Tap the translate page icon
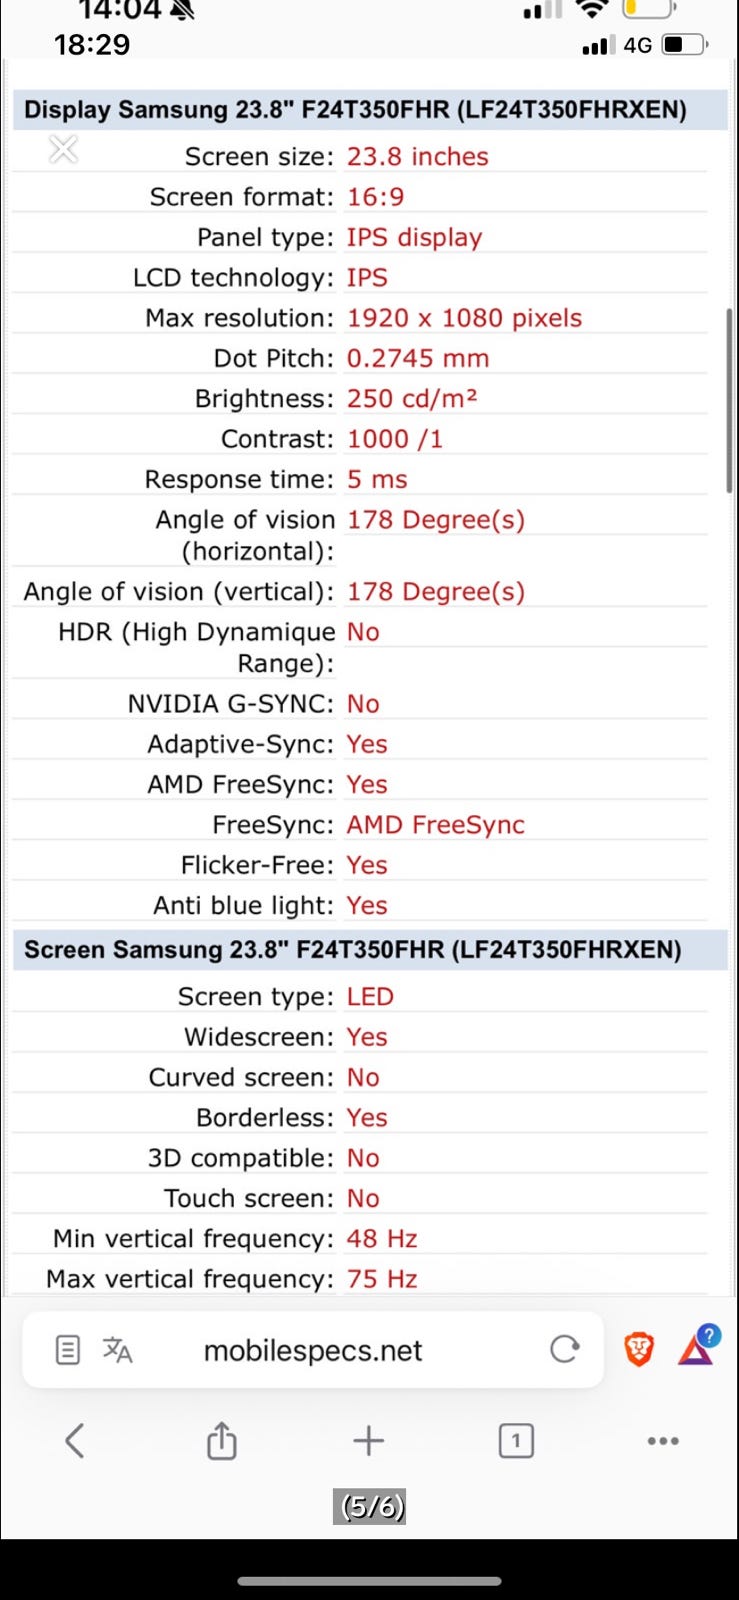This screenshot has height=1600, width=739. tap(117, 1350)
